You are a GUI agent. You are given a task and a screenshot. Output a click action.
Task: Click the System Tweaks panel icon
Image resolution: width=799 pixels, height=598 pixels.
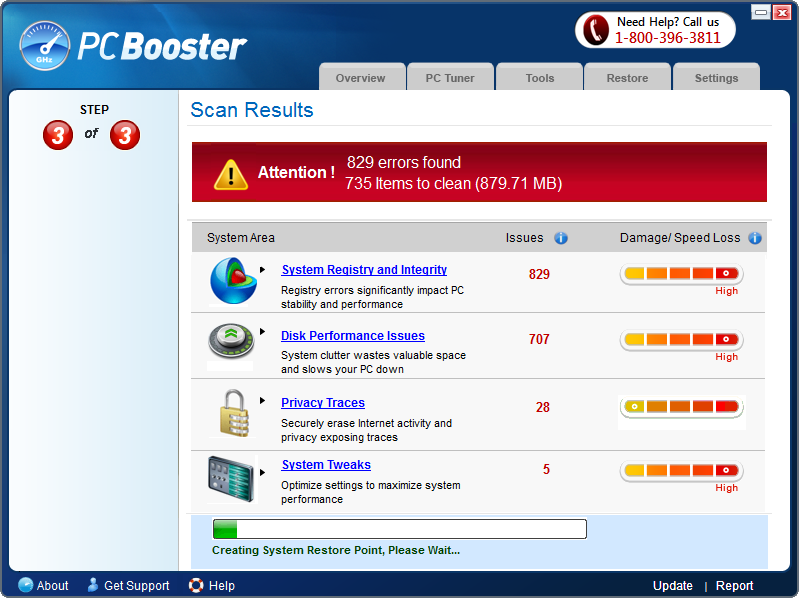pos(231,479)
